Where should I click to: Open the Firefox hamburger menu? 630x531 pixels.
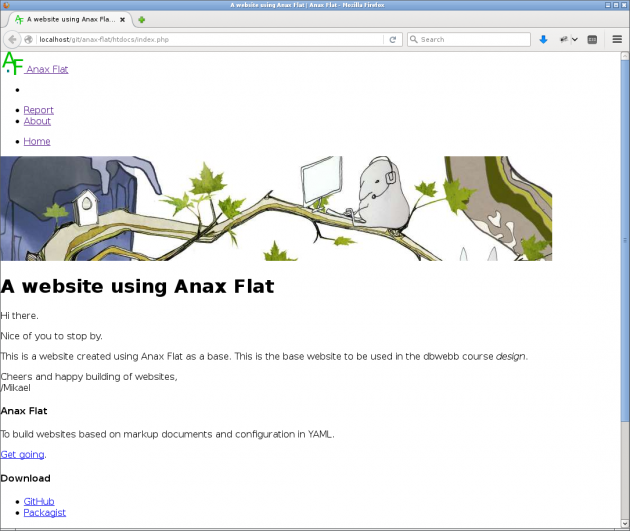(617, 39)
